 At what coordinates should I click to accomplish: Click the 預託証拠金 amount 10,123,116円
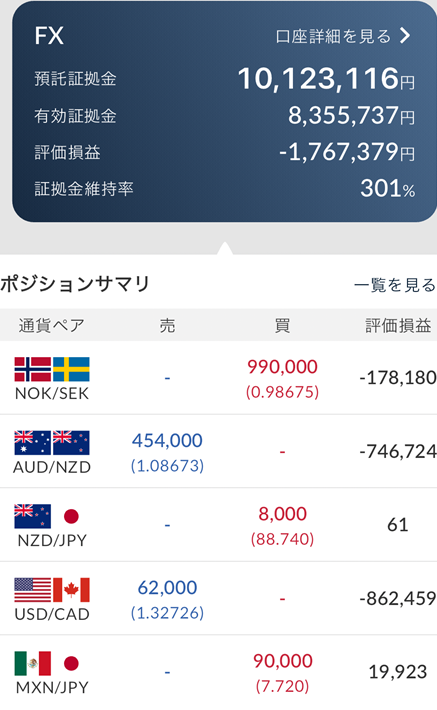click(x=326, y=79)
